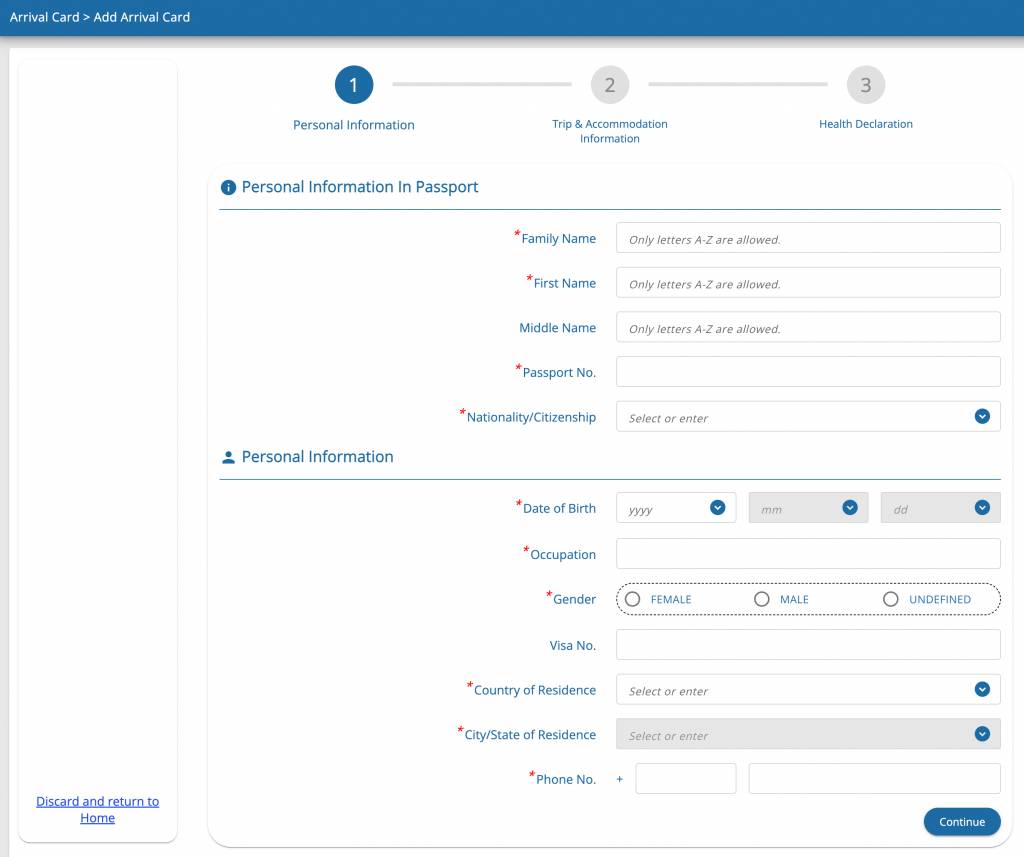Viewport: 1024px width, 857px height.
Task: Focus the Family Name text field
Action: (808, 238)
